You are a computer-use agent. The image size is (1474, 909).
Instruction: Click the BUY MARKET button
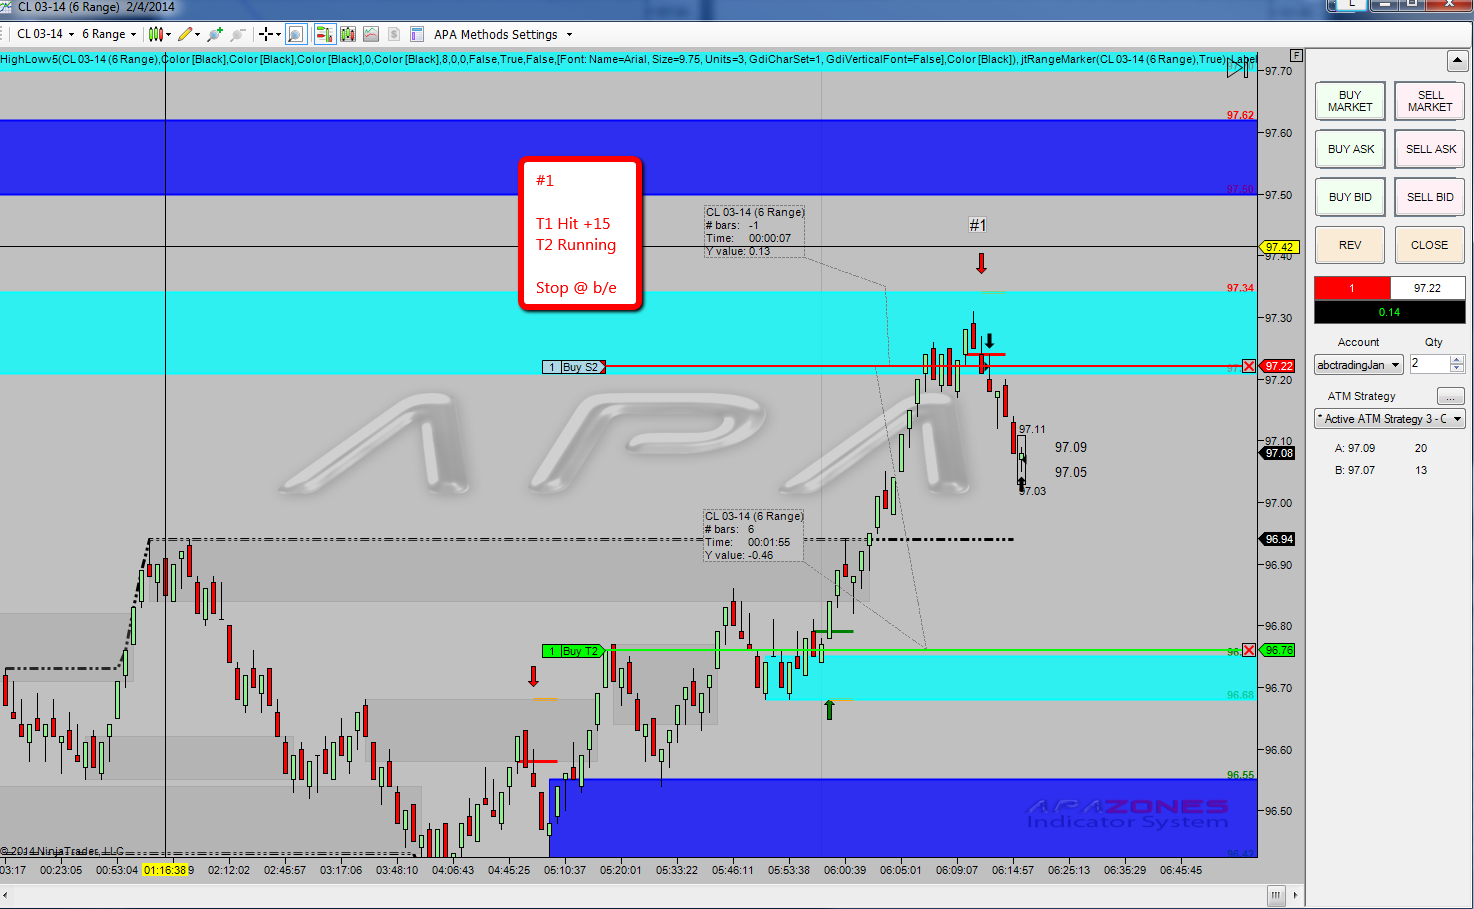(x=1350, y=101)
